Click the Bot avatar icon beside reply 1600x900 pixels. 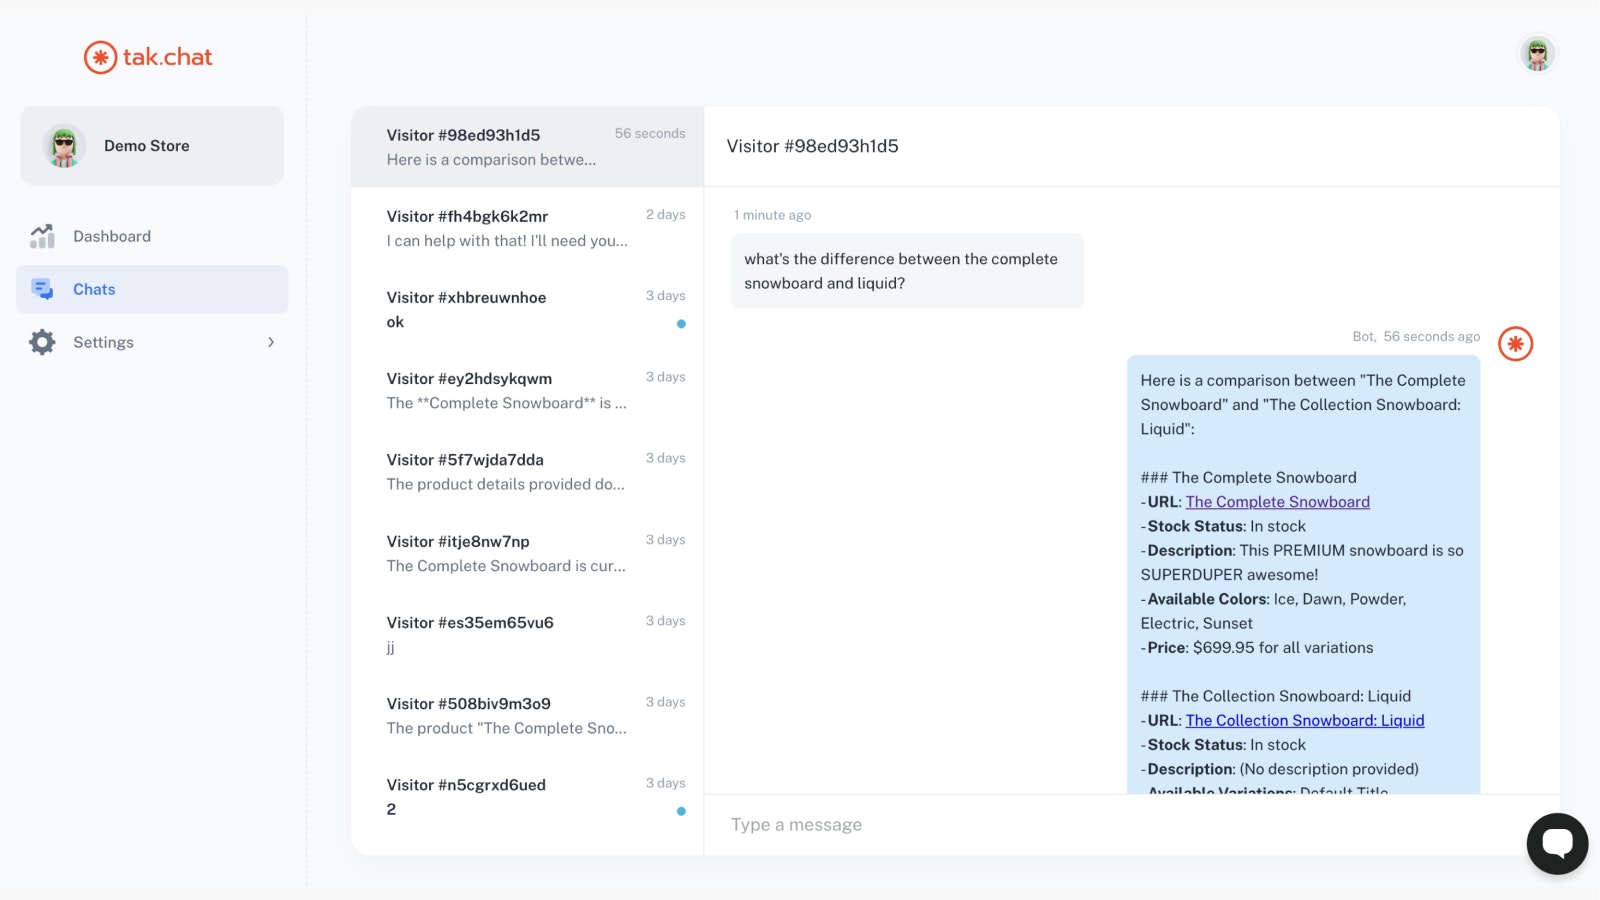[x=1515, y=344]
